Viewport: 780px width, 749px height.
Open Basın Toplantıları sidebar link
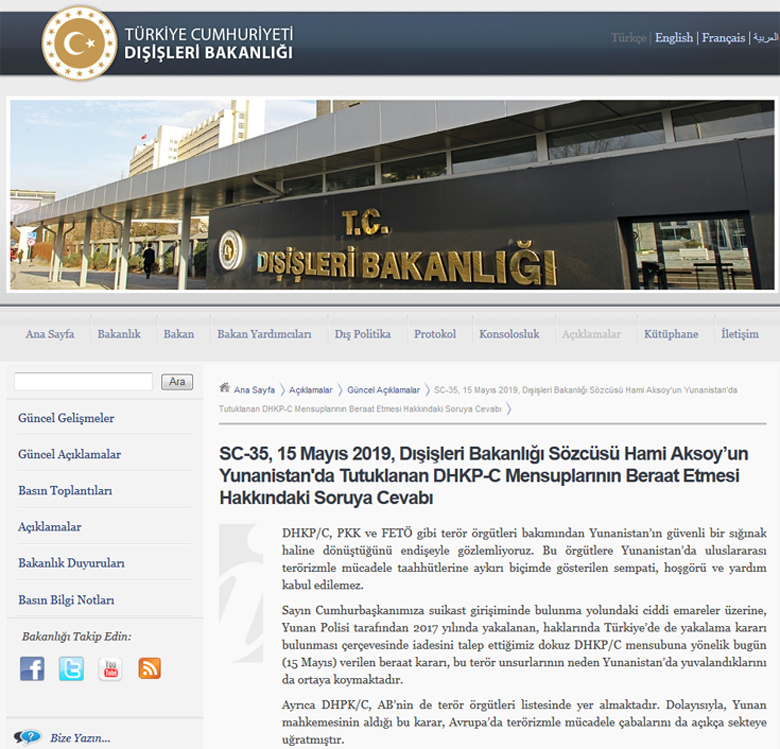(65, 491)
